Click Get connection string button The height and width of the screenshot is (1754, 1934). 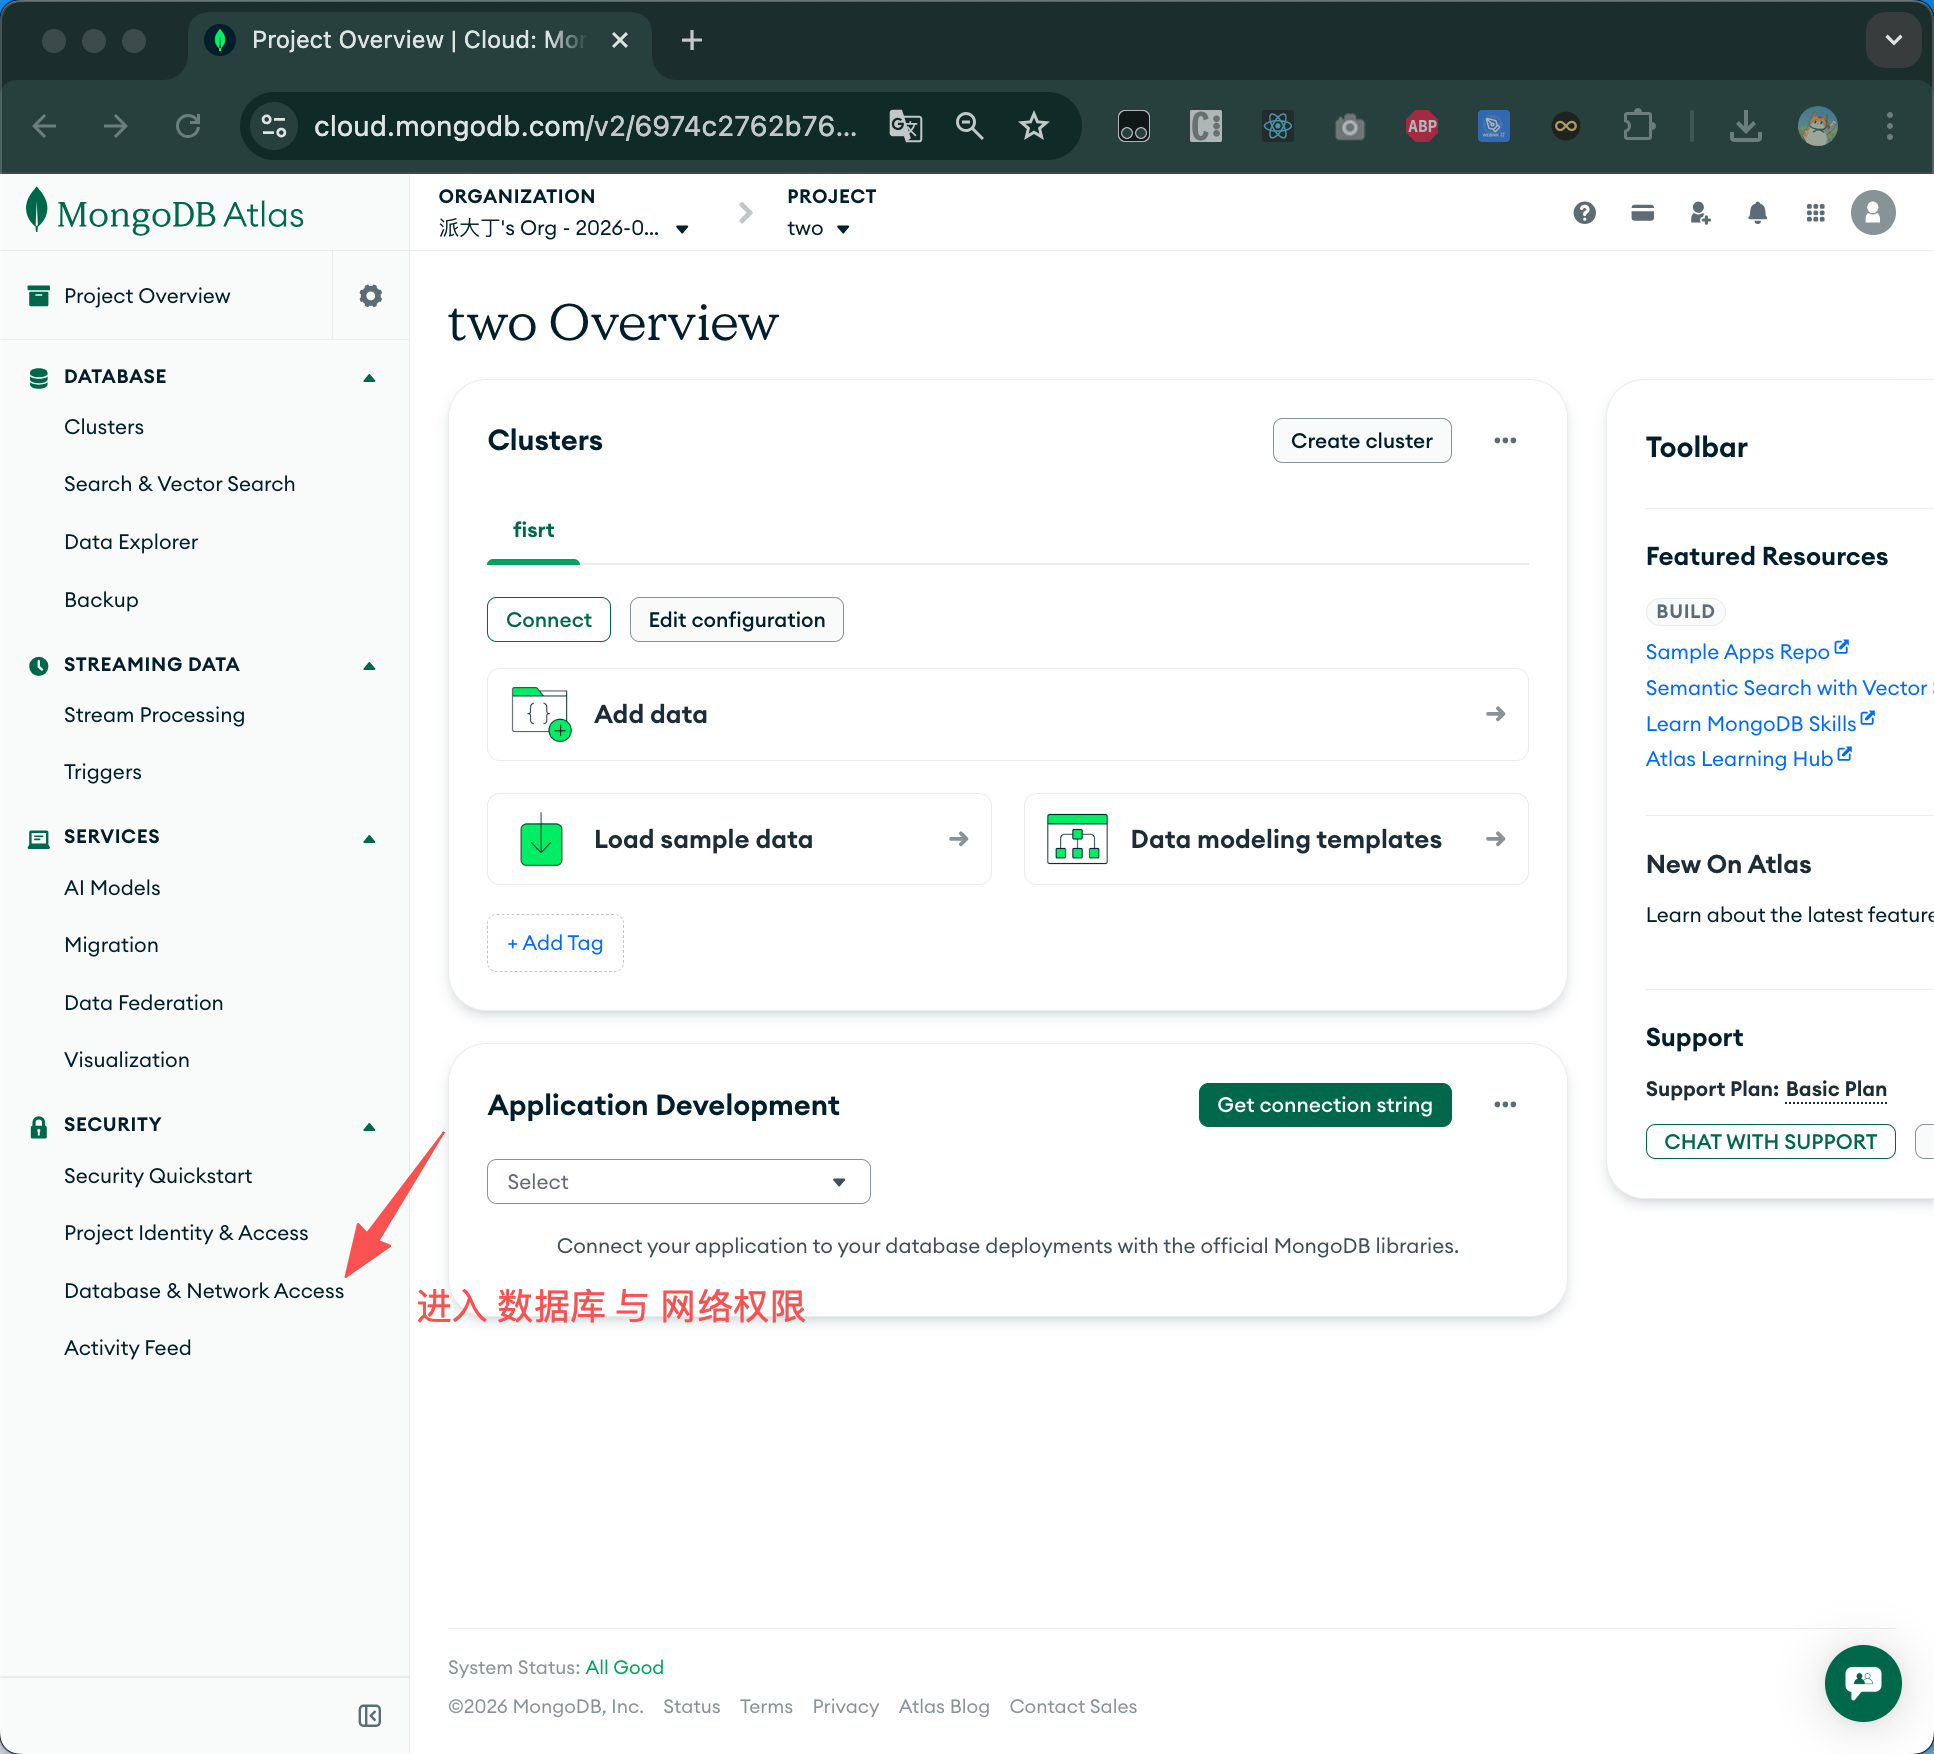pyautogui.click(x=1324, y=1105)
